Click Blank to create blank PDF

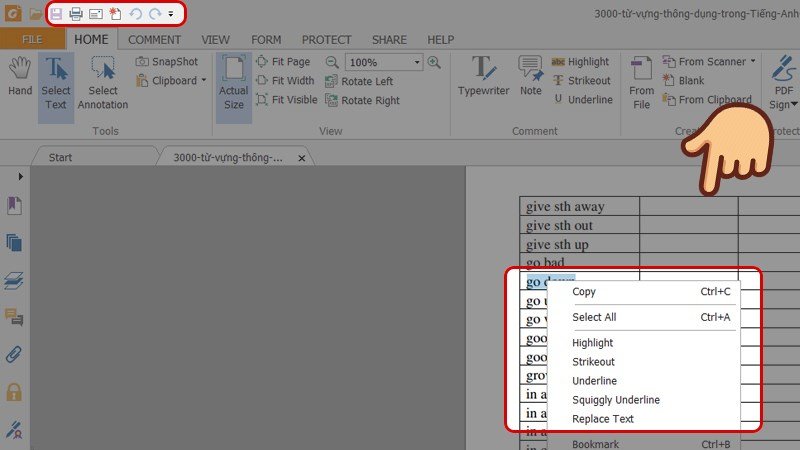pyautogui.click(x=683, y=81)
